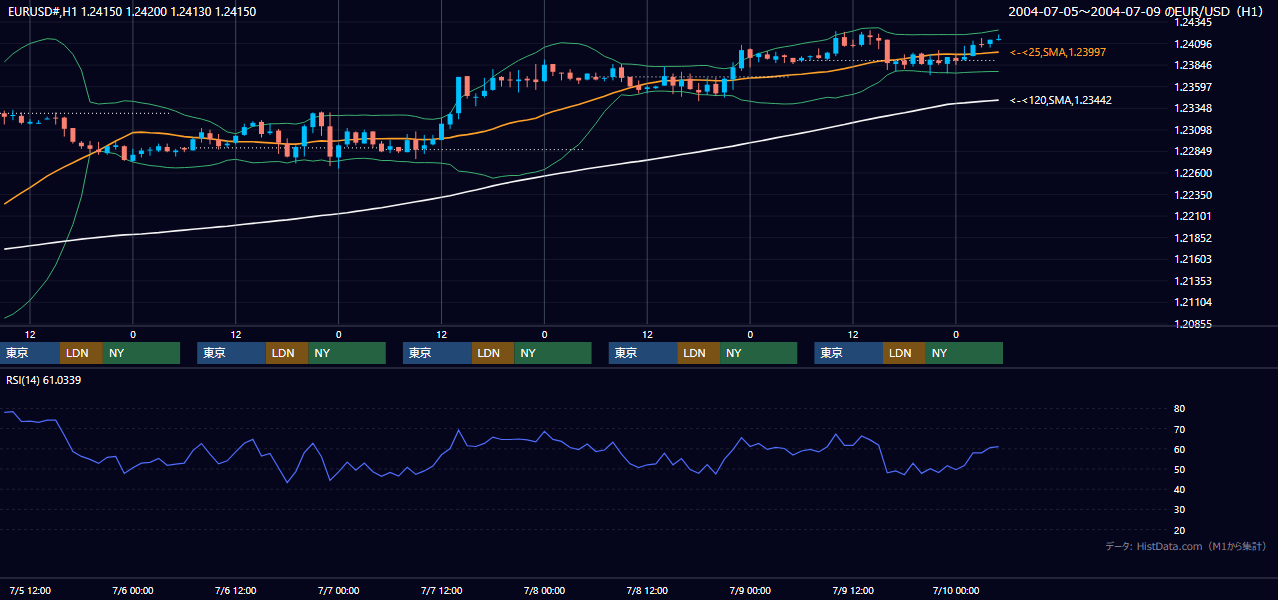Viewport: 1278px width, 600px height.
Task: Select the 120 SMA label reading 1.23442
Action: pyautogui.click(x=1063, y=100)
